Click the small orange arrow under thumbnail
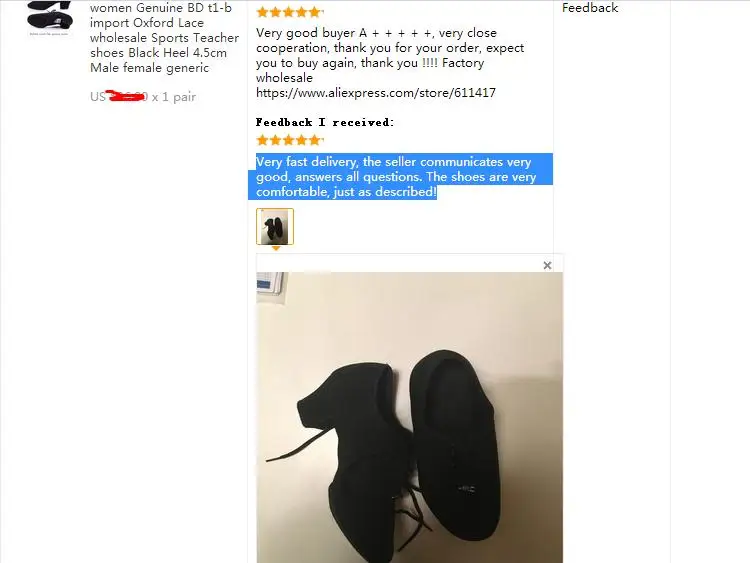Viewport: 750px width, 563px height. tap(276, 248)
